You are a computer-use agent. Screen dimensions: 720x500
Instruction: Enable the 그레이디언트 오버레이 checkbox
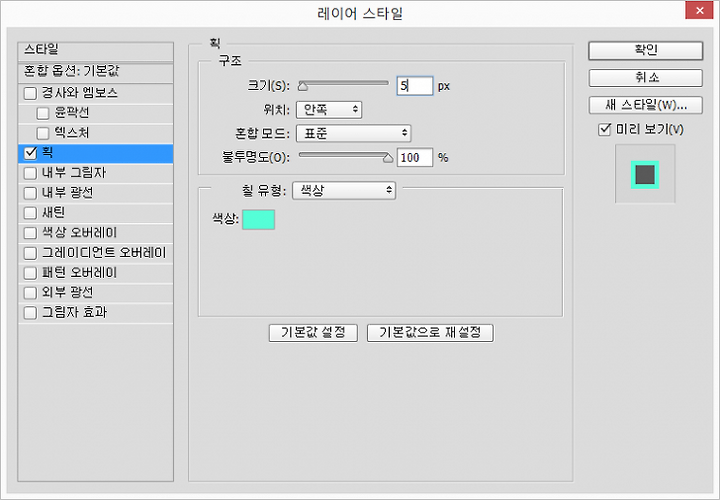coord(30,253)
